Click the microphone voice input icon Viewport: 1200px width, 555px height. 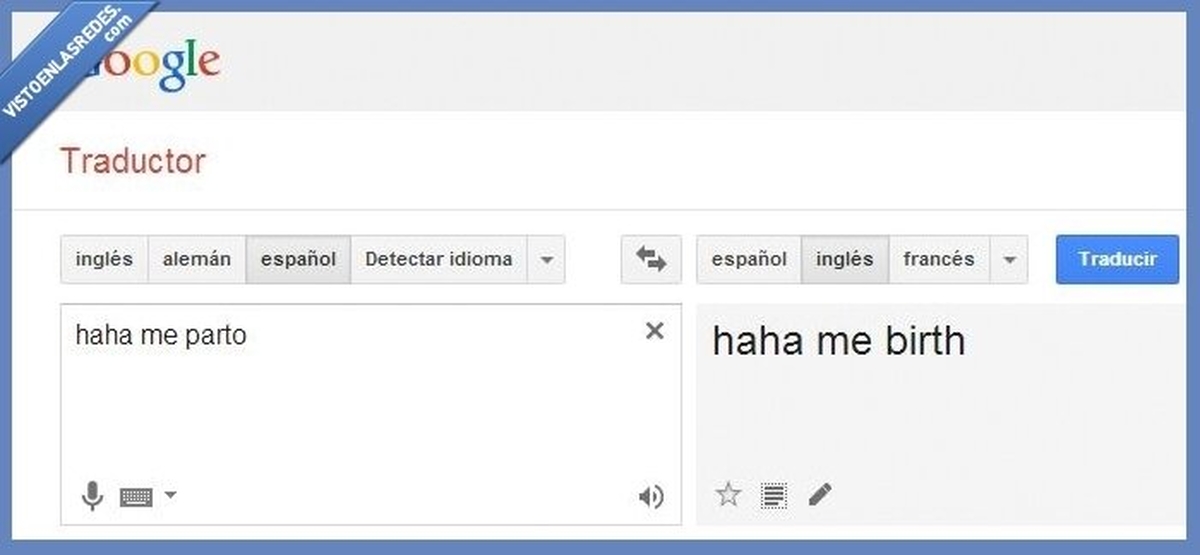(92, 495)
